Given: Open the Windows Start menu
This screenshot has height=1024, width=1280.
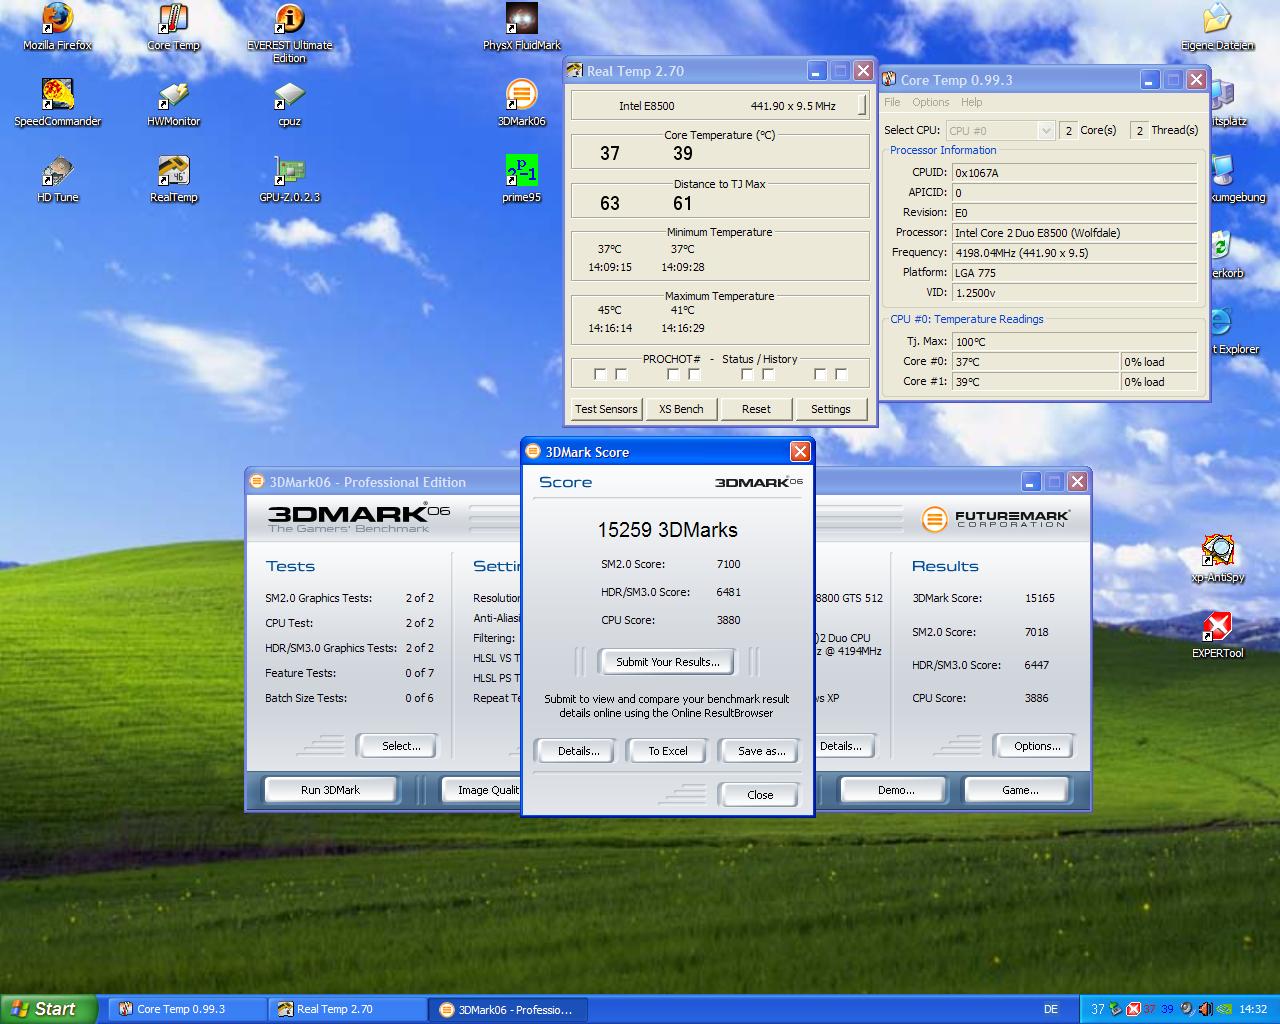Looking at the screenshot, I should point(48,1009).
